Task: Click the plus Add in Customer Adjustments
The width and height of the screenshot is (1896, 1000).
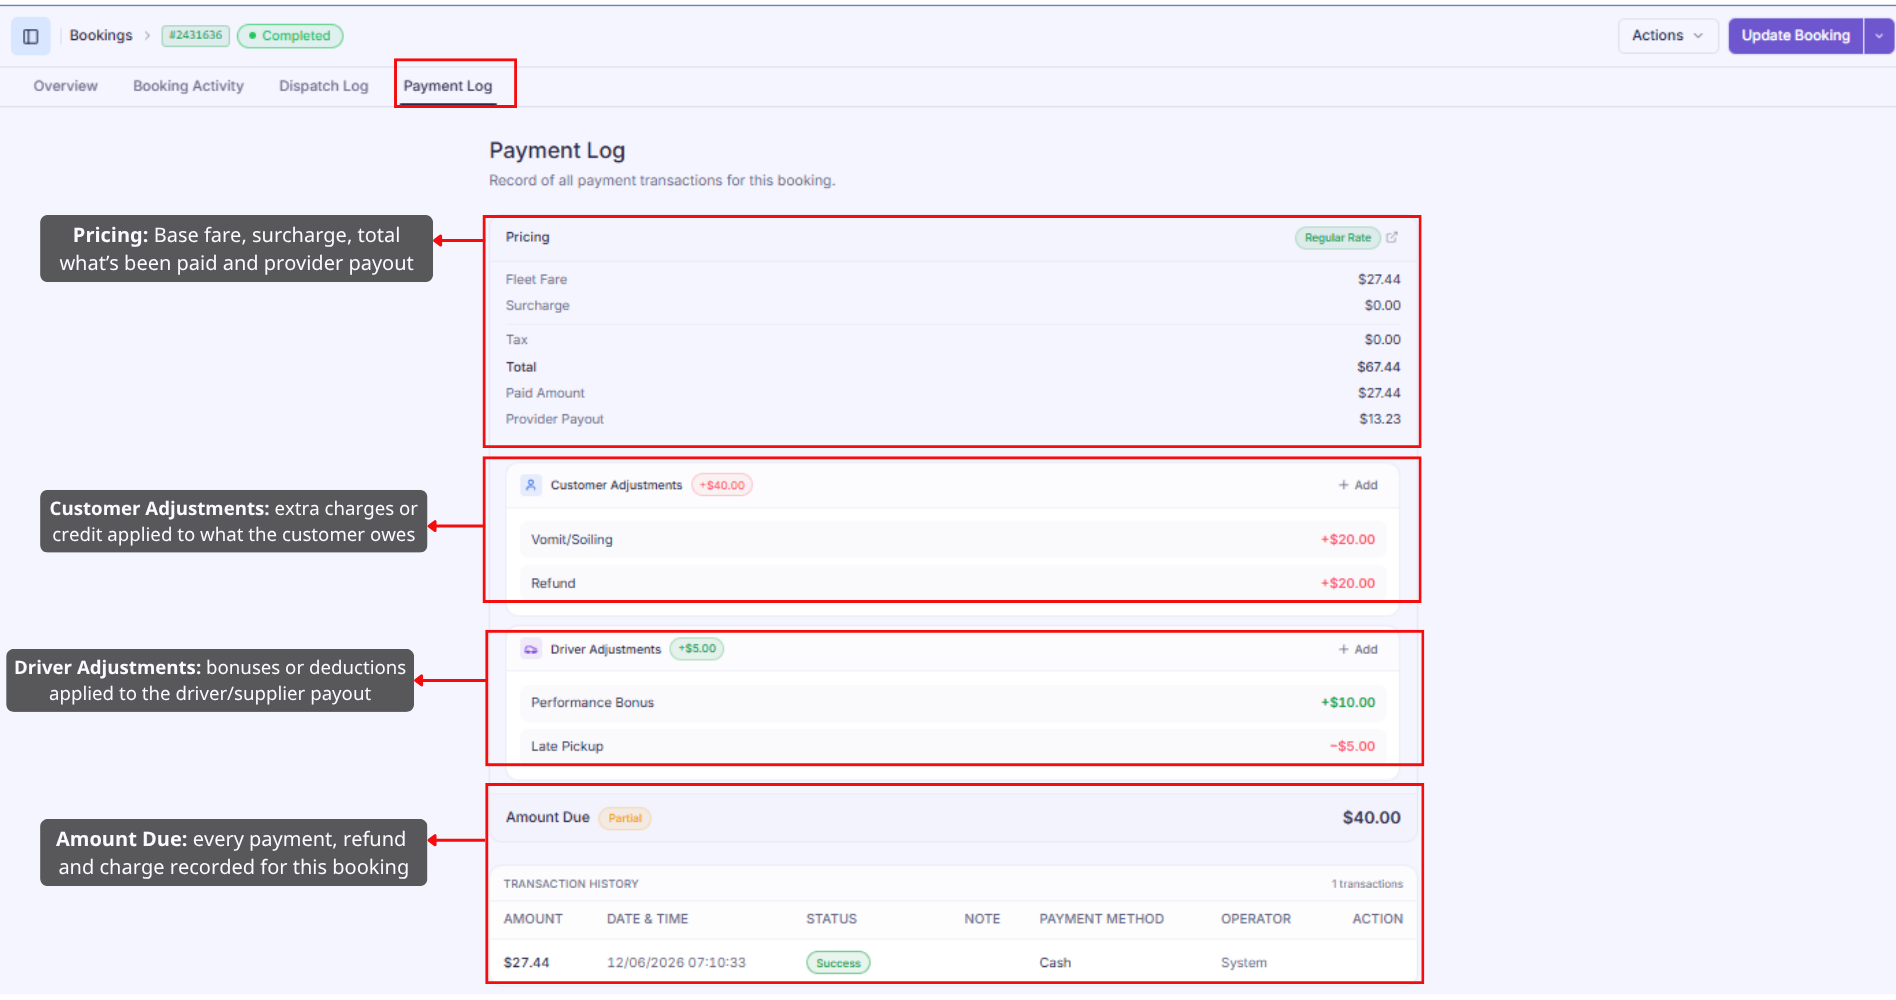Action: click(1358, 485)
